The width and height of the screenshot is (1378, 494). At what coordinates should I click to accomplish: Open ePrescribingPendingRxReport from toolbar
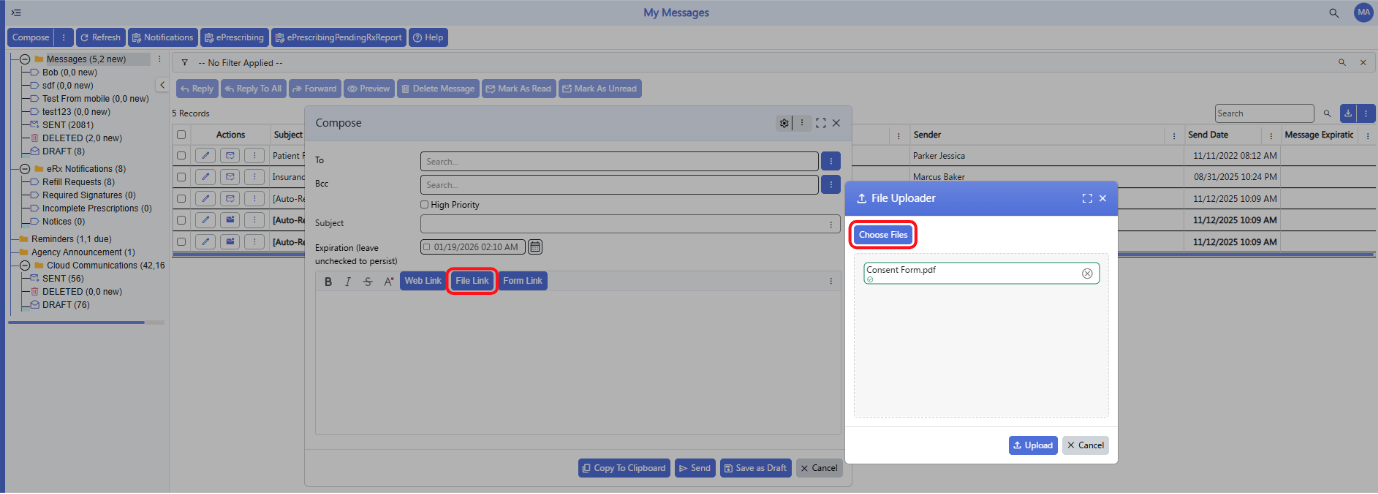click(x=338, y=37)
